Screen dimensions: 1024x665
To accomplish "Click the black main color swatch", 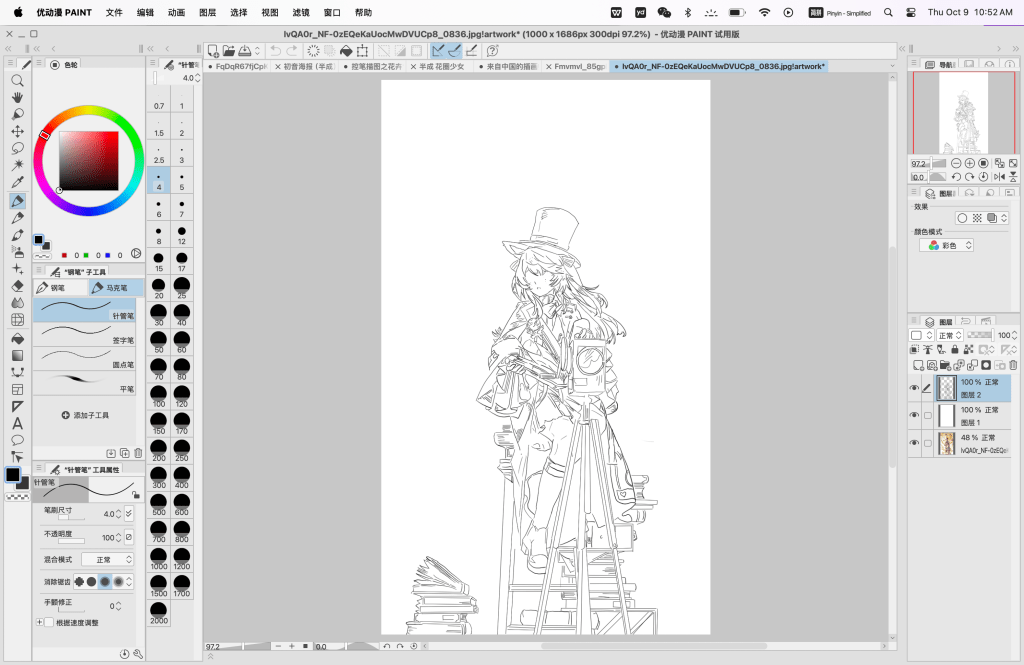I will 12,474.
